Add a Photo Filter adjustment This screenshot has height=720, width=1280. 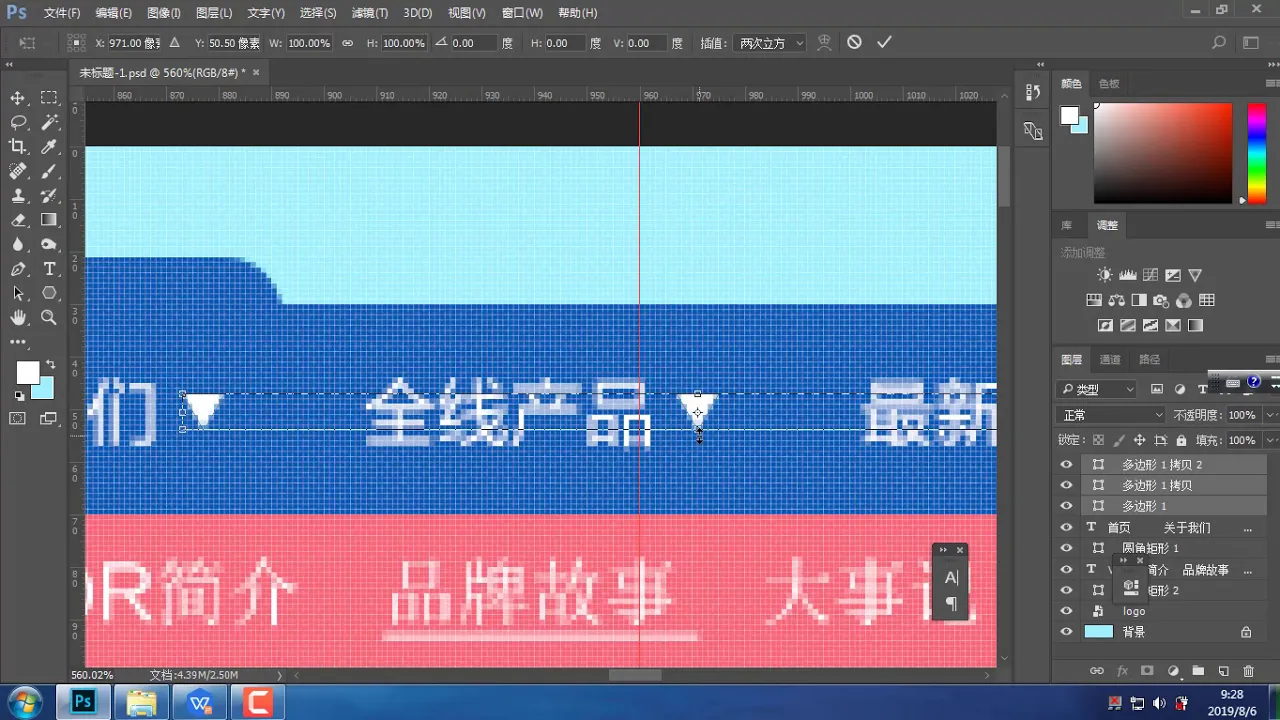tap(1161, 300)
